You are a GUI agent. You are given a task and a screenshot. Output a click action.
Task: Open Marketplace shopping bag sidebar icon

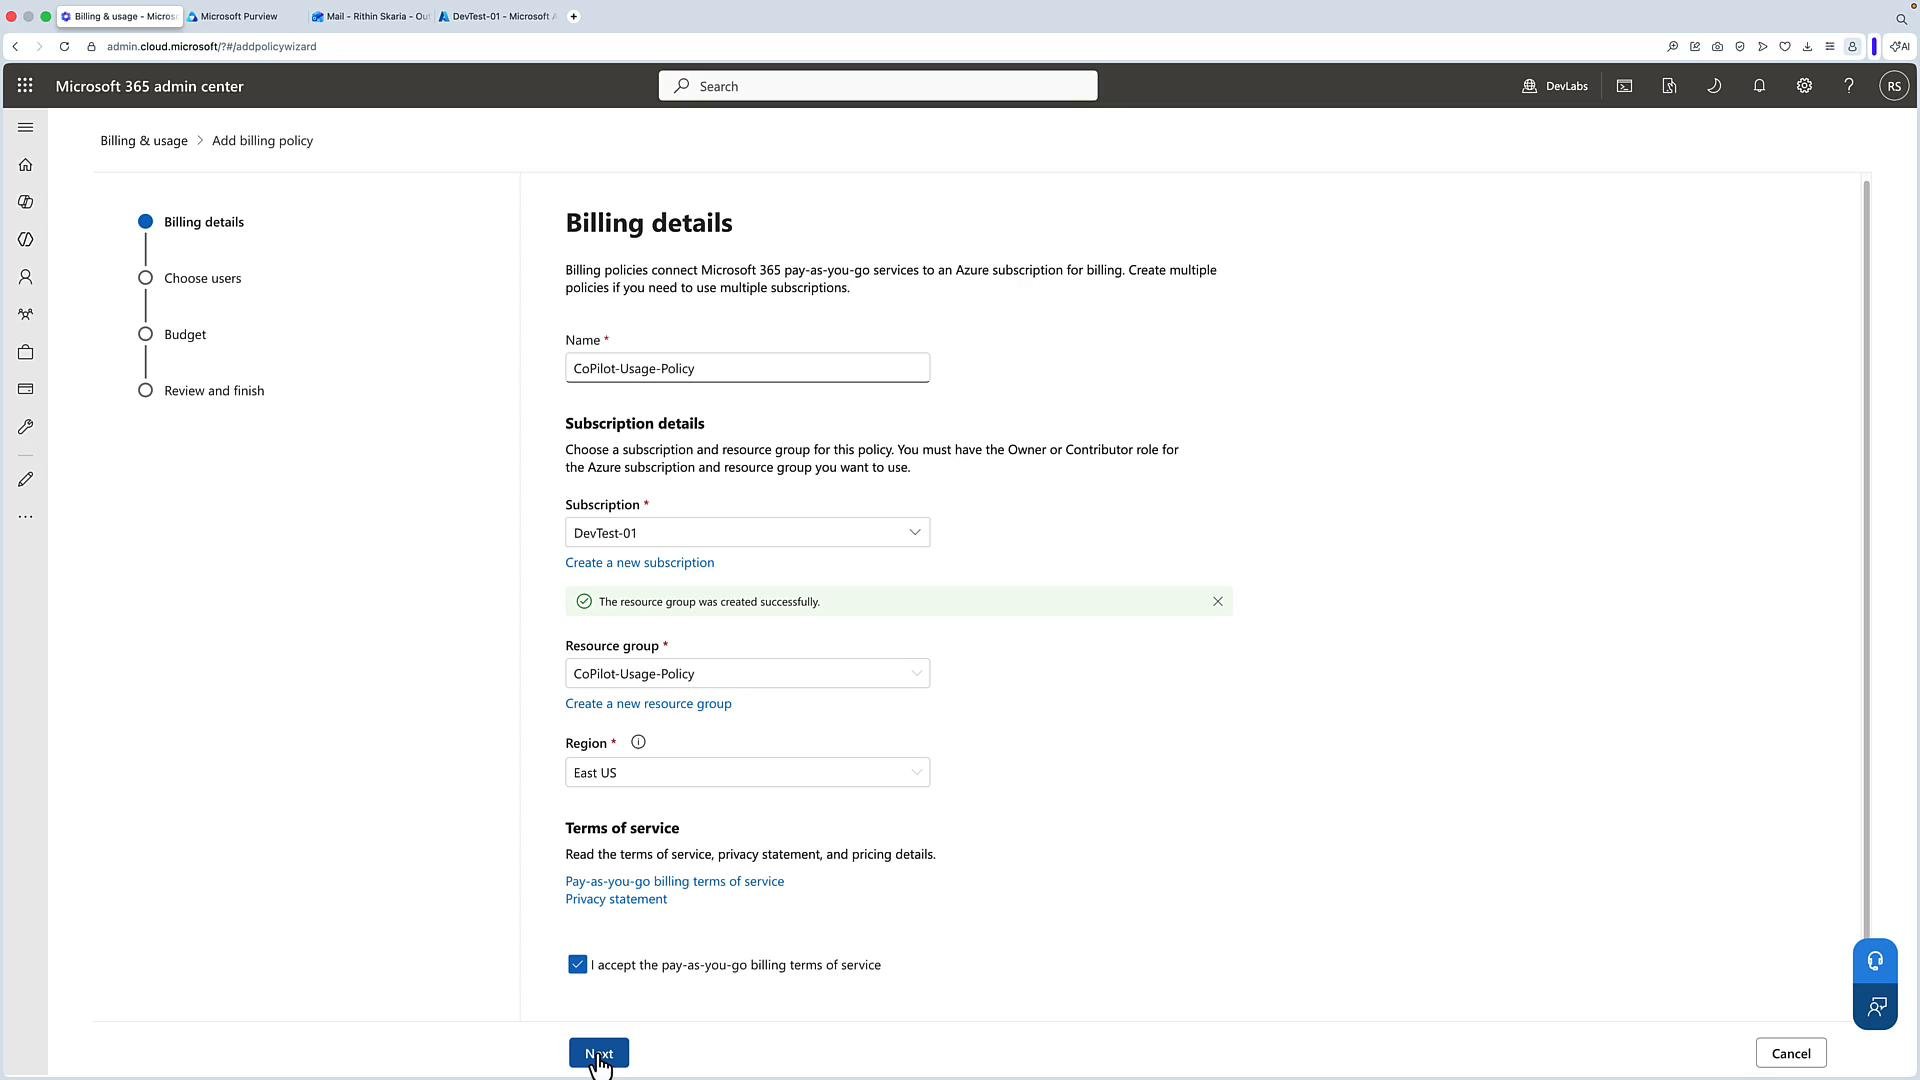26,352
